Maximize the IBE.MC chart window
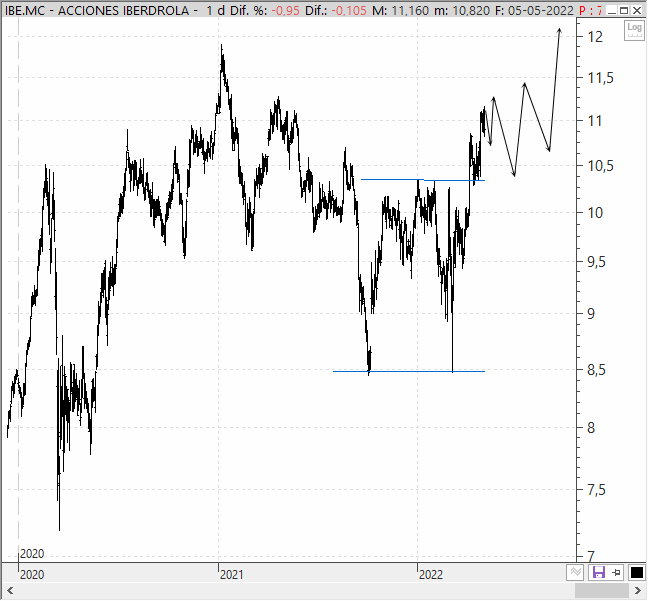The width and height of the screenshot is (648, 601). [624, 10]
